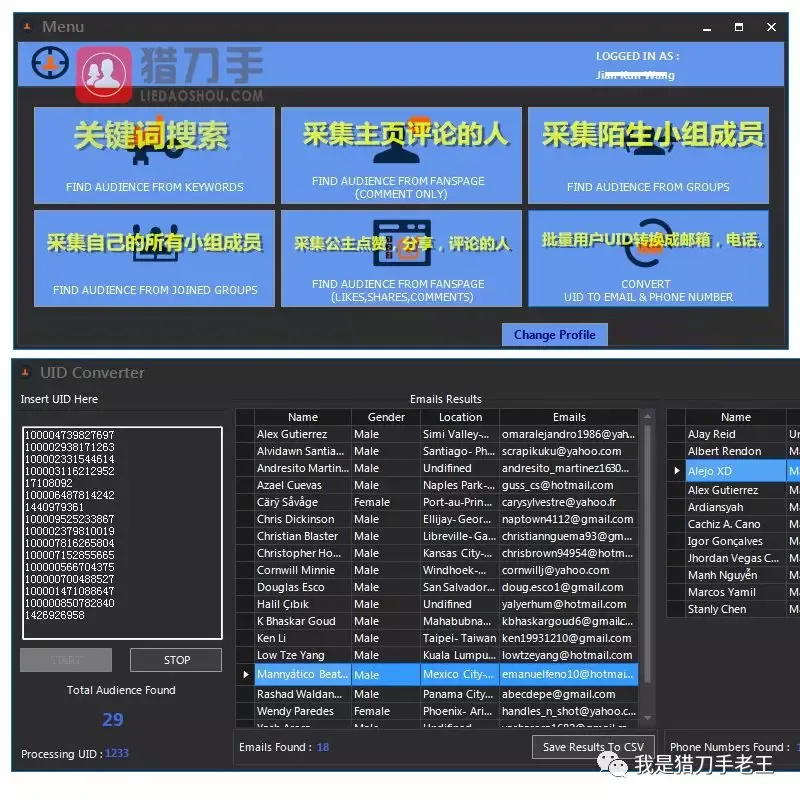This screenshot has height=800, width=800.
Task: Click the Female gender cell for Wendy Paredes
Action: pos(386,711)
